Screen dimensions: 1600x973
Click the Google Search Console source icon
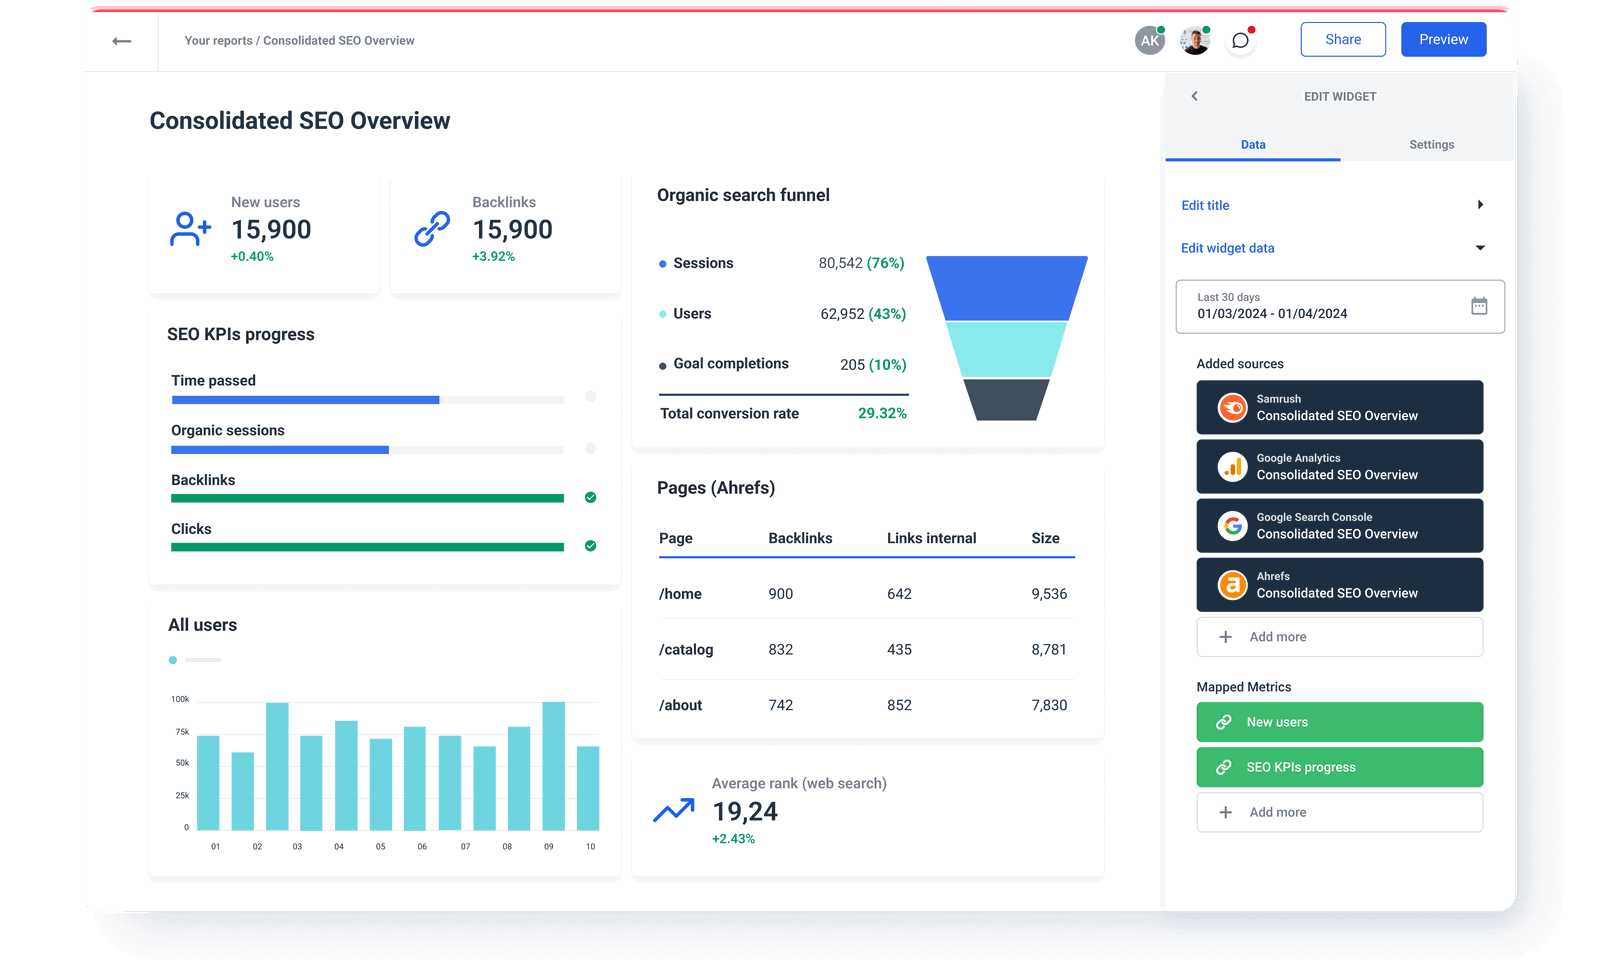coord(1231,525)
